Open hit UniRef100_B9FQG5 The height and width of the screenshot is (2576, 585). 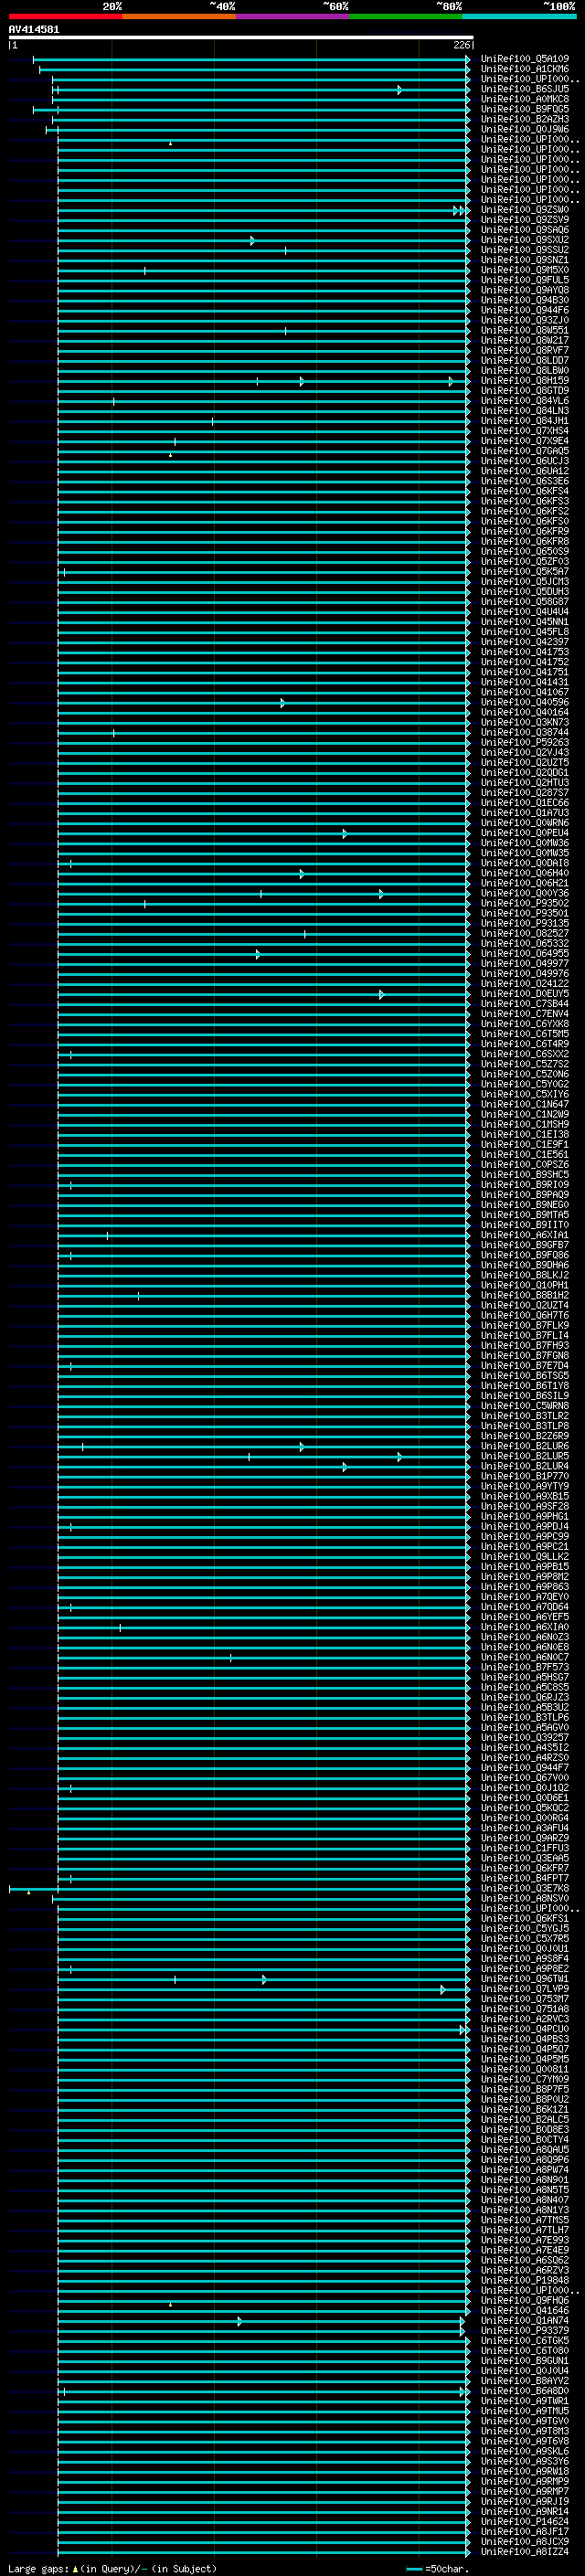point(525,109)
